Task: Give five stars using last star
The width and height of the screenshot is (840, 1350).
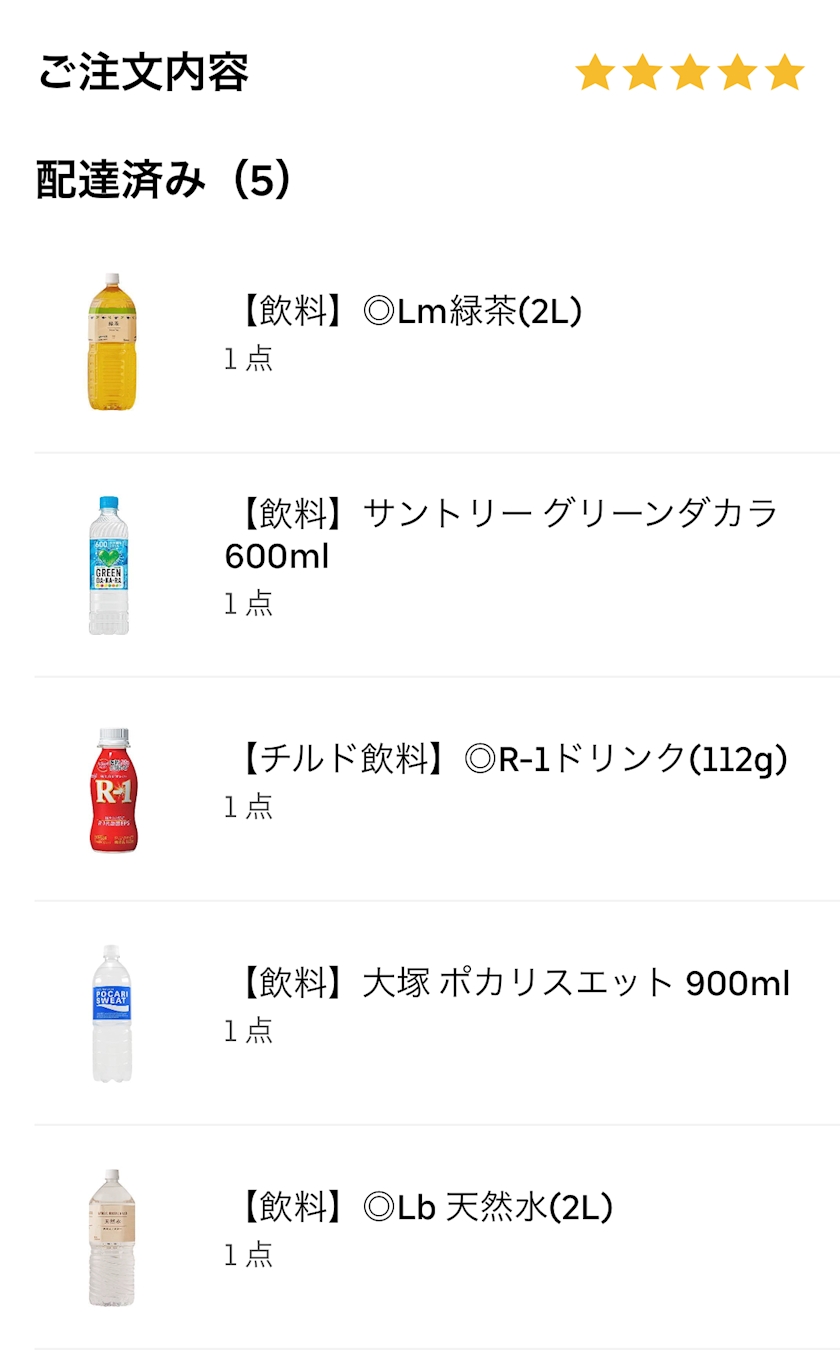Action: pos(785,73)
